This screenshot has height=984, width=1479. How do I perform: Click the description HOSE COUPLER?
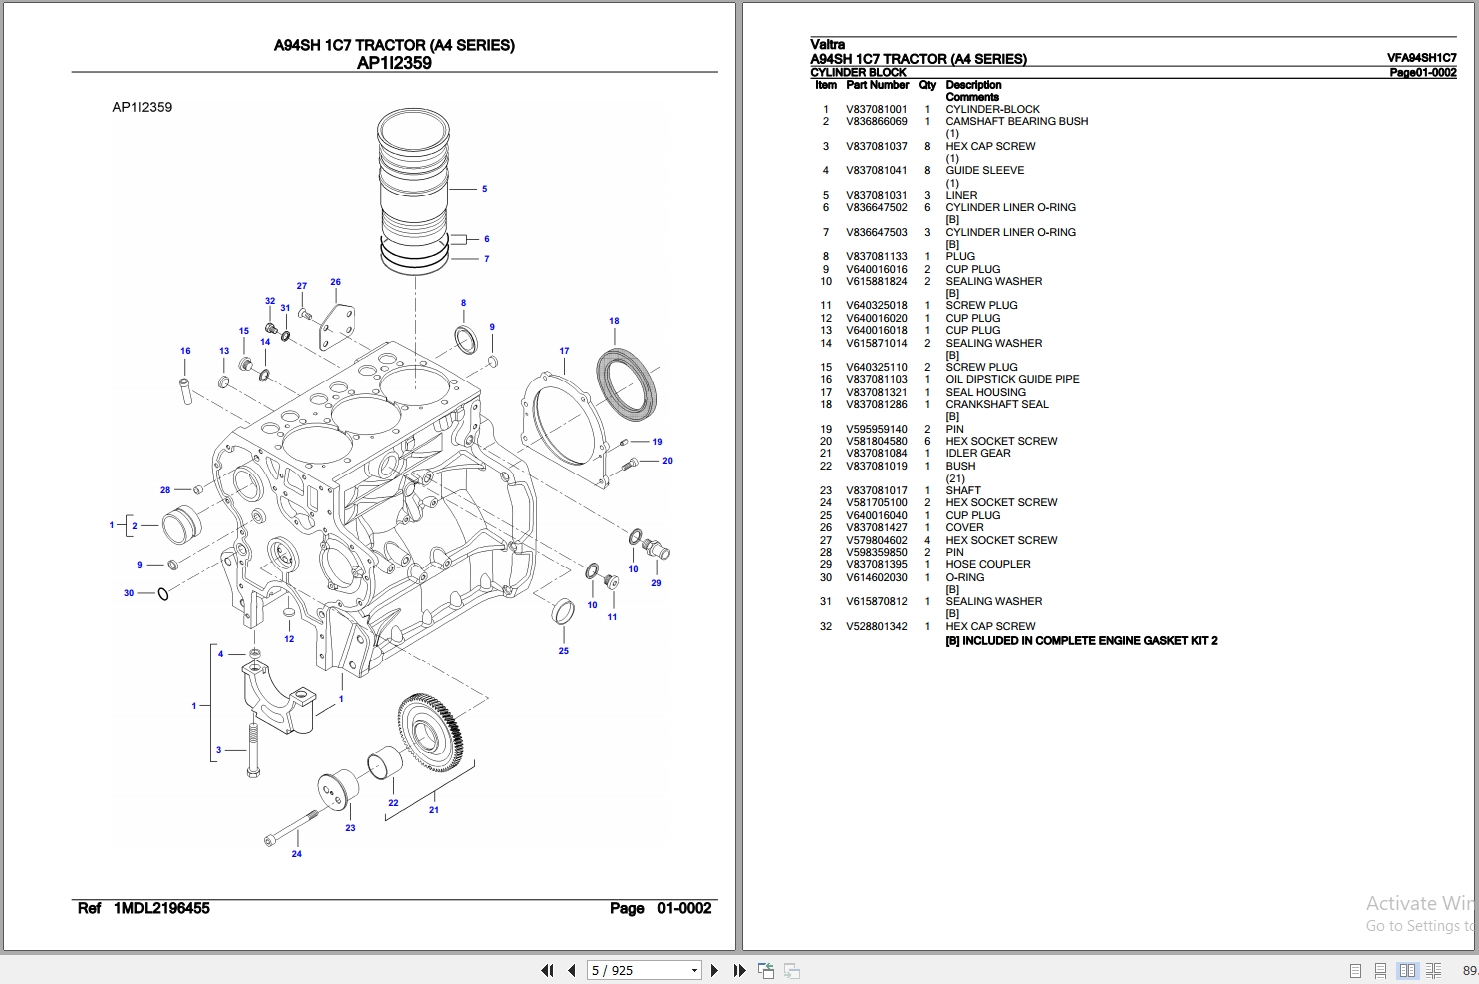point(987,565)
